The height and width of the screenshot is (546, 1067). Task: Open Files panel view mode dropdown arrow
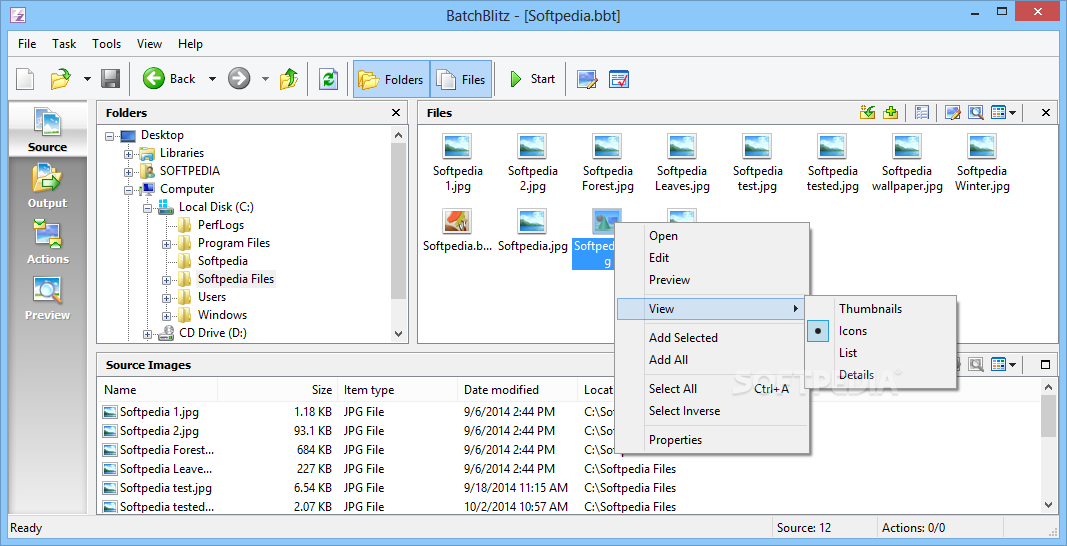pyautogui.click(x=1013, y=113)
